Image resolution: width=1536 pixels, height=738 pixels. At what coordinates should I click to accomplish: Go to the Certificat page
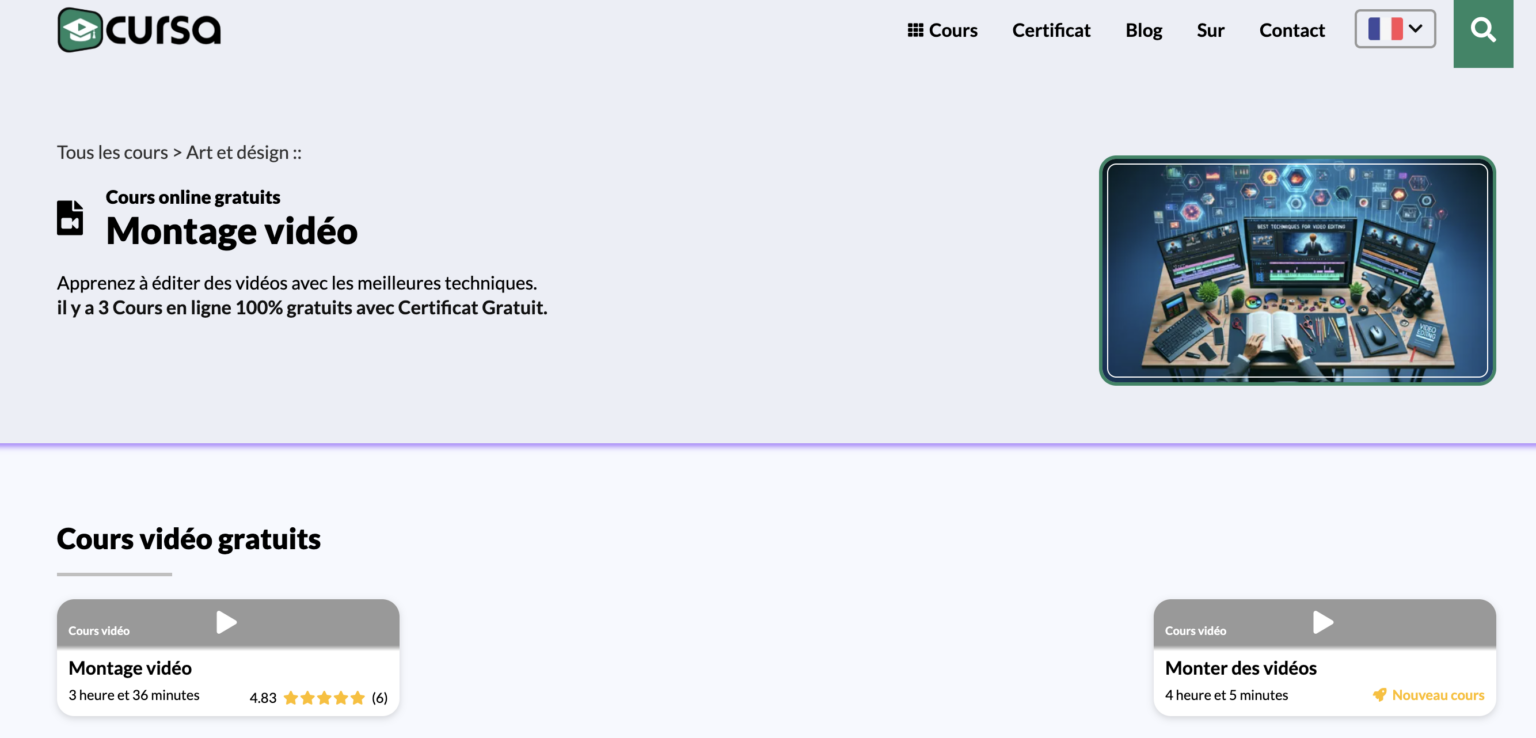coord(1051,30)
